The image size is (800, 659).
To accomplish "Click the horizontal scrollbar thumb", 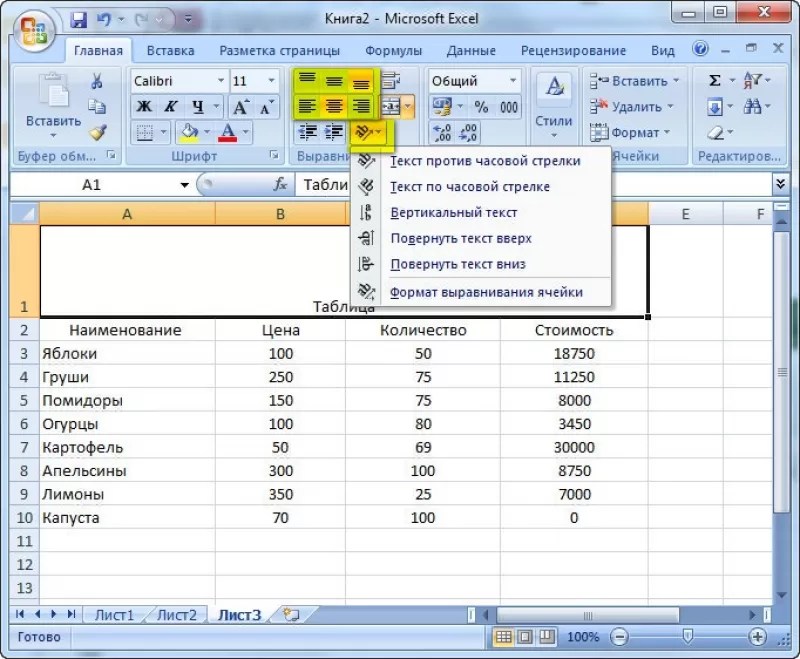I will point(587,615).
